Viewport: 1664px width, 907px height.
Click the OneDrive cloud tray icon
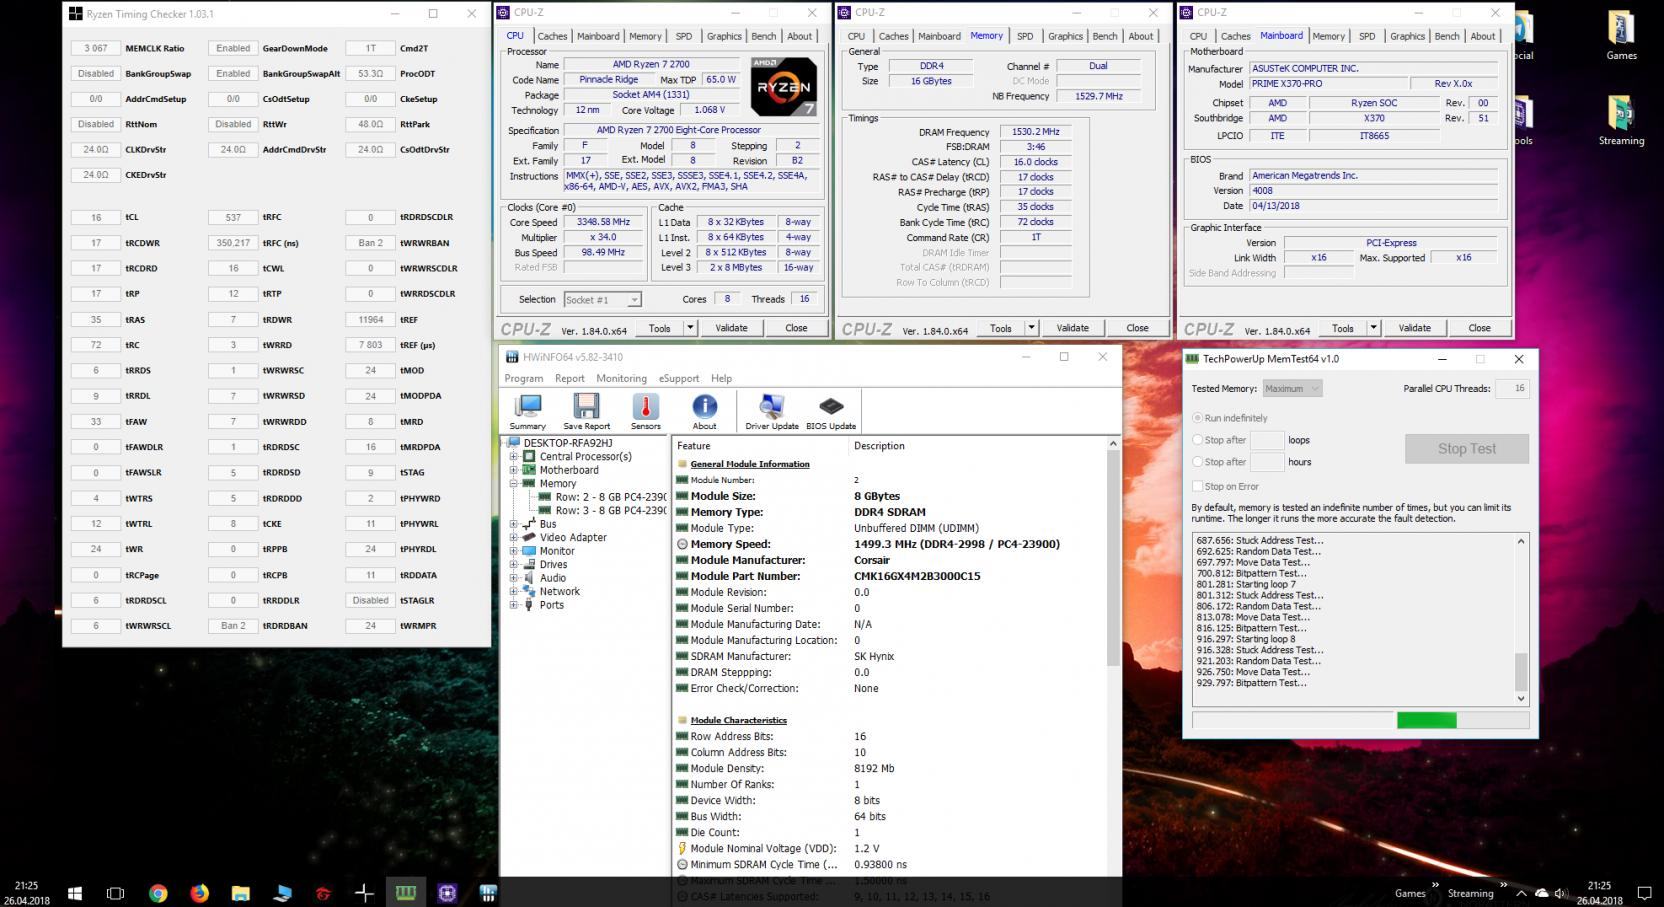1541,893
